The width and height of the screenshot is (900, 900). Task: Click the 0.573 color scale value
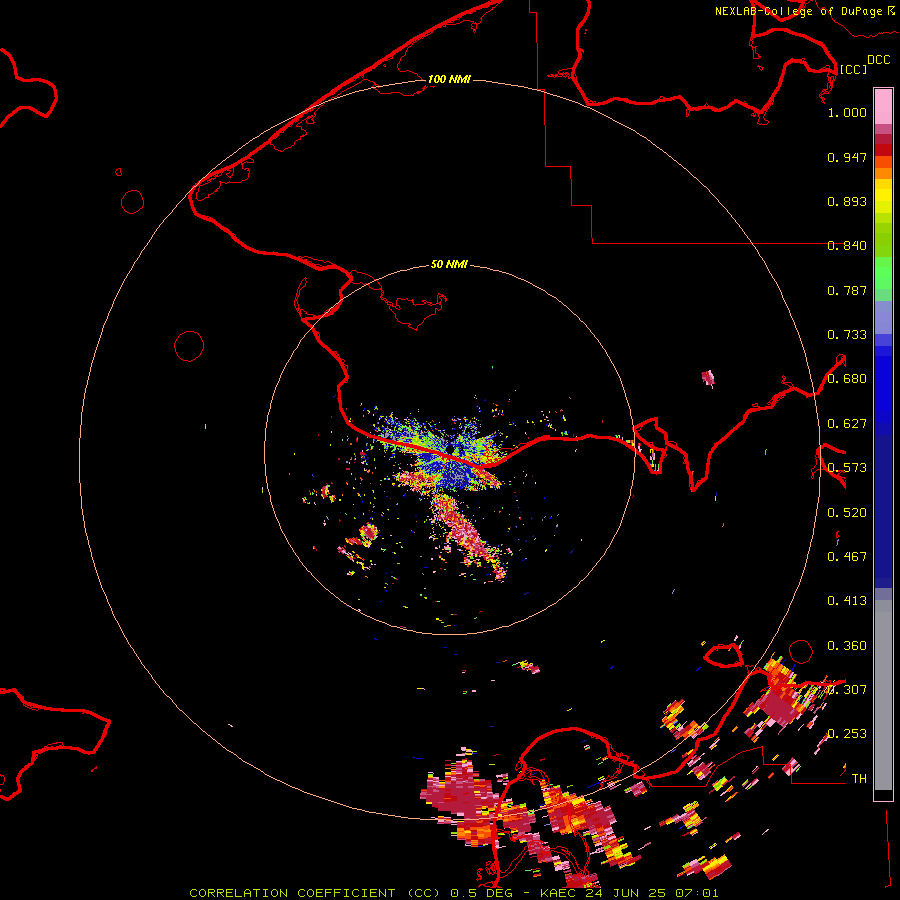click(847, 468)
